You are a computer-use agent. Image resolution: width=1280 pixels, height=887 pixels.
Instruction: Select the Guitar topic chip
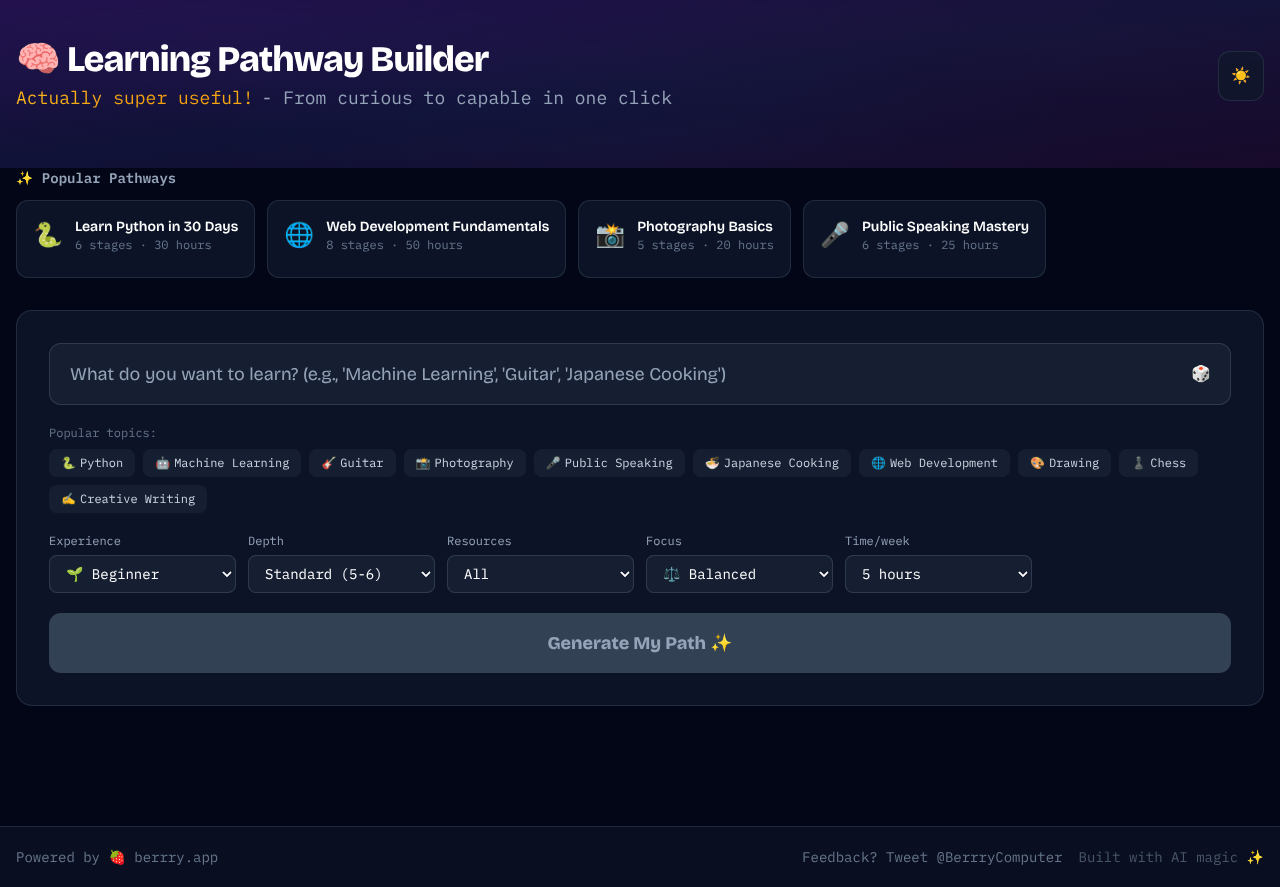(x=352, y=463)
